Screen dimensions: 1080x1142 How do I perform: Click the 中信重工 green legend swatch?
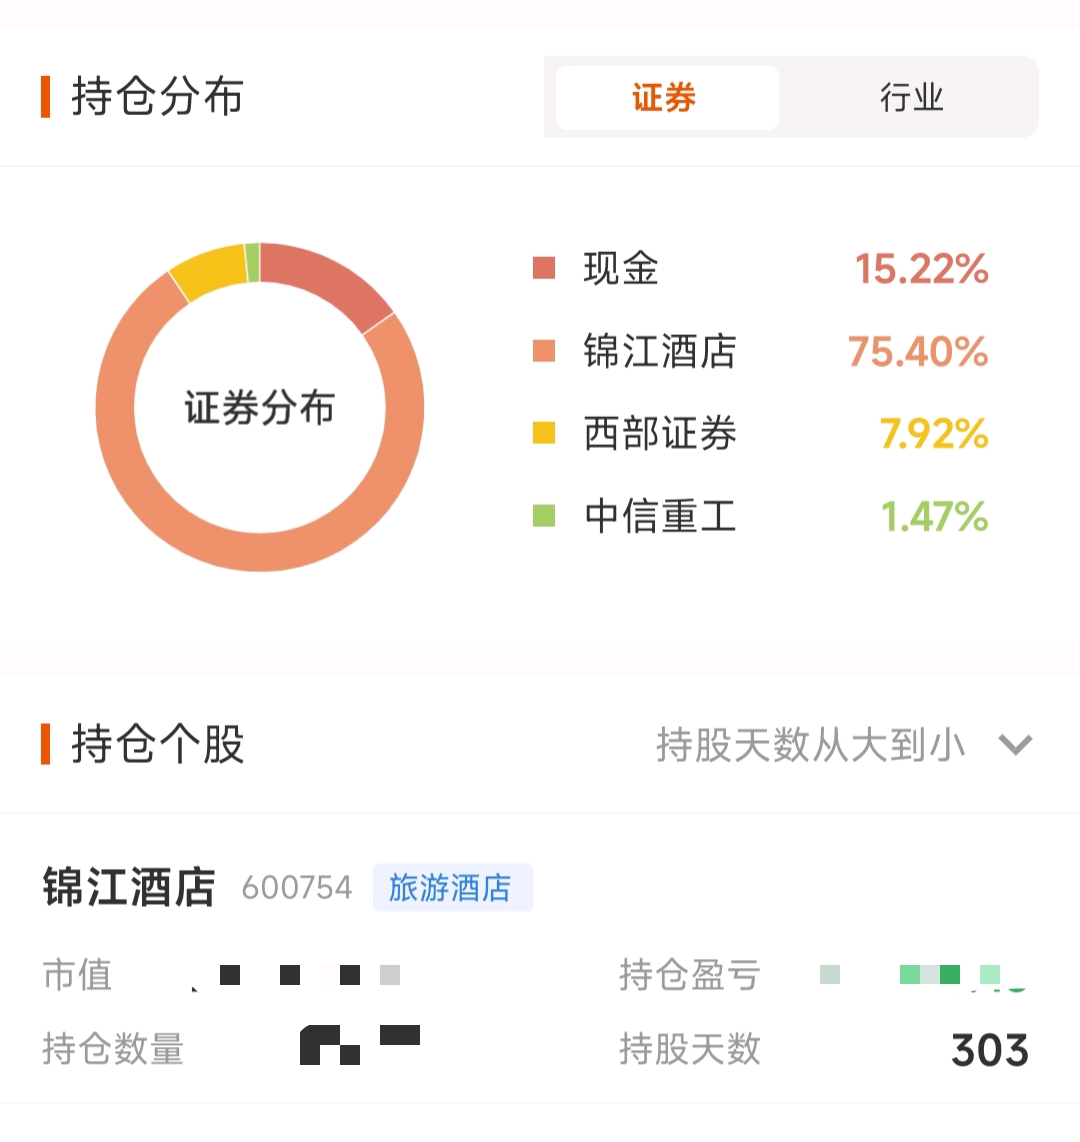tap(544, 516)
